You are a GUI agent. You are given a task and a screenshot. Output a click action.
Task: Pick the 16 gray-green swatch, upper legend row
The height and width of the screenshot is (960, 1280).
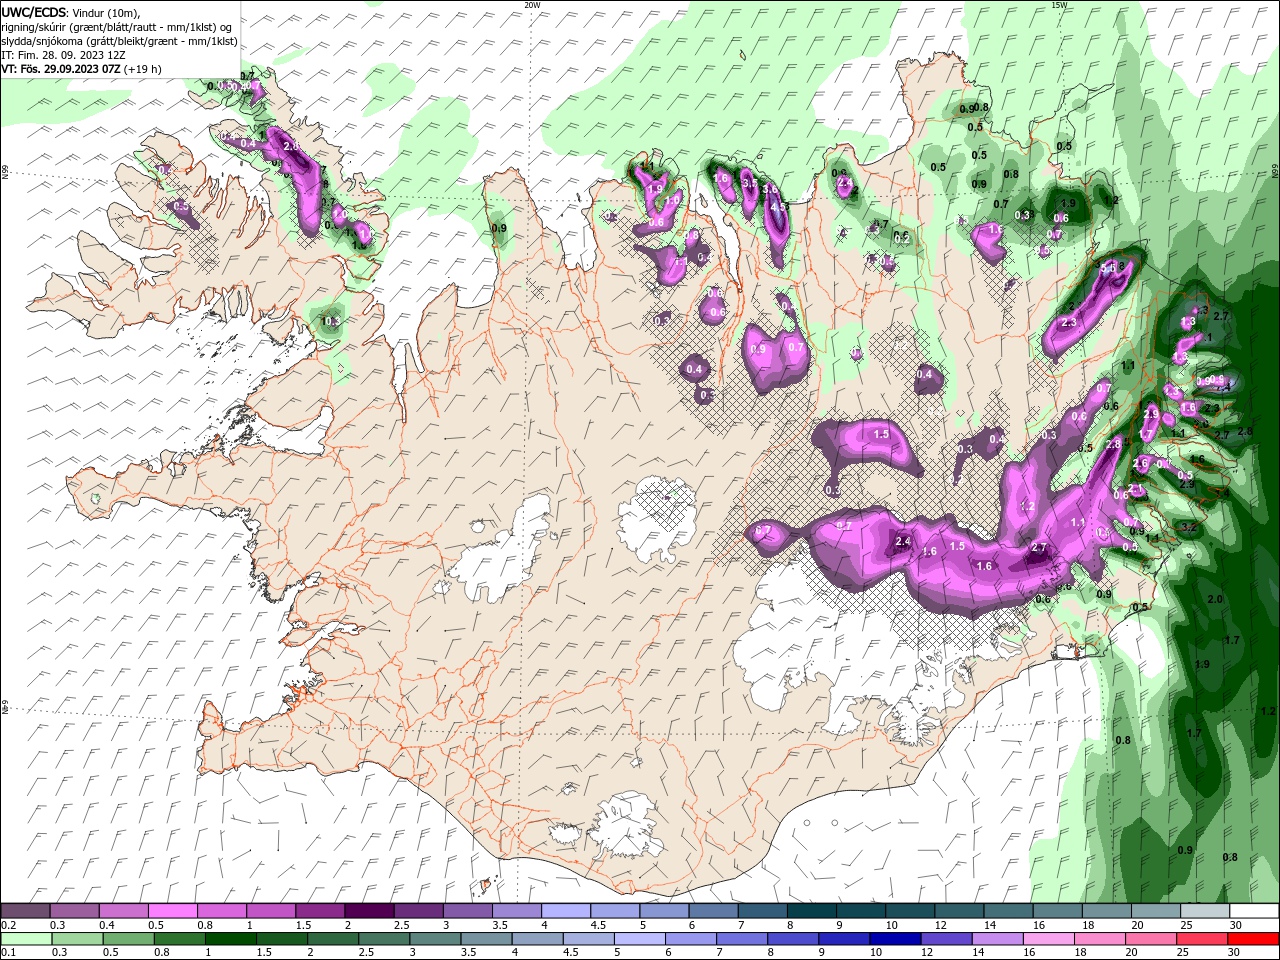click(1057, 911)
